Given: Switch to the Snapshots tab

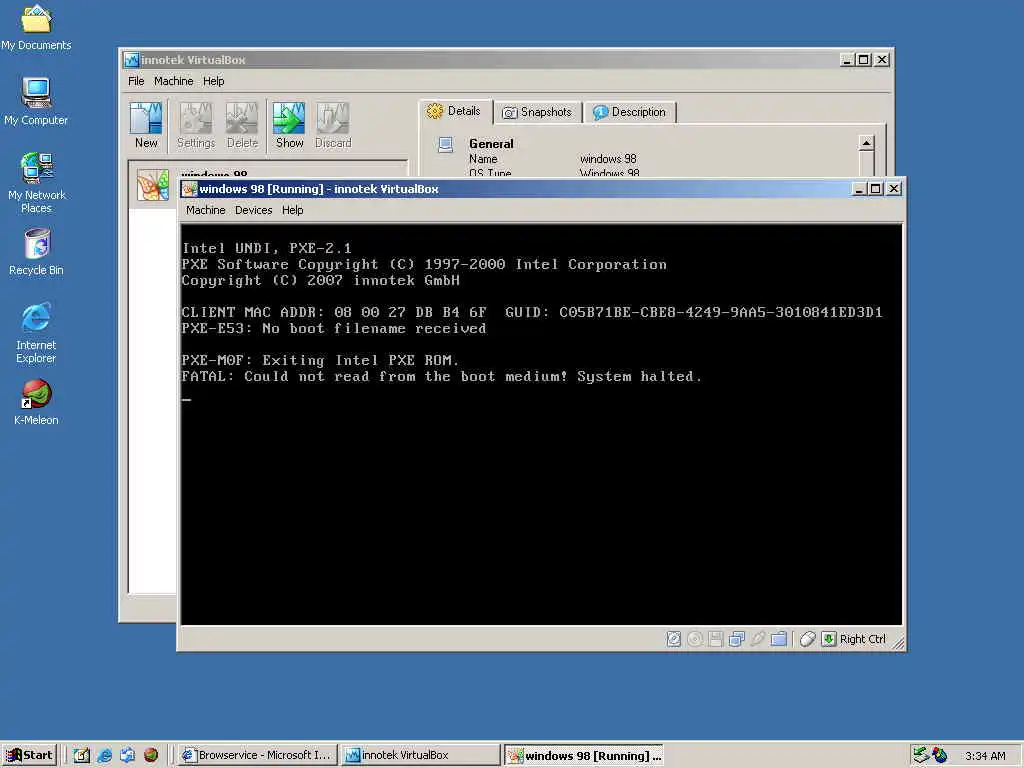Looking at the screenshot, I should coord(537,112).
